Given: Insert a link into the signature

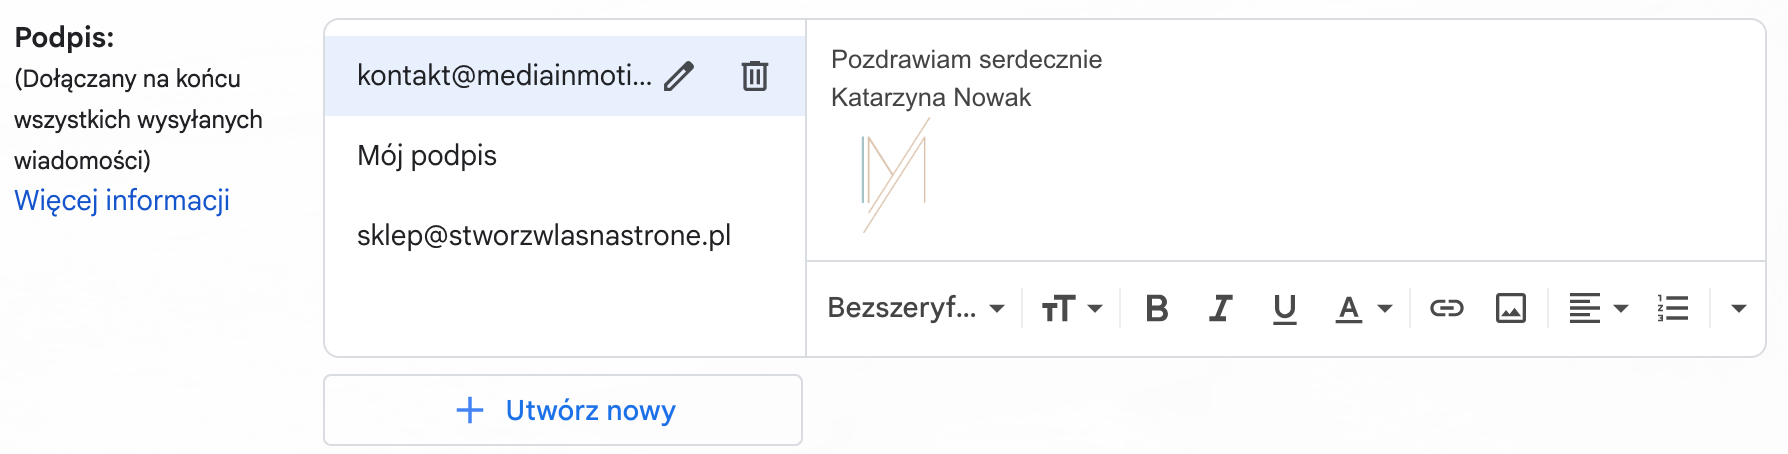Looking at the screenshot, I should 1446,309.
